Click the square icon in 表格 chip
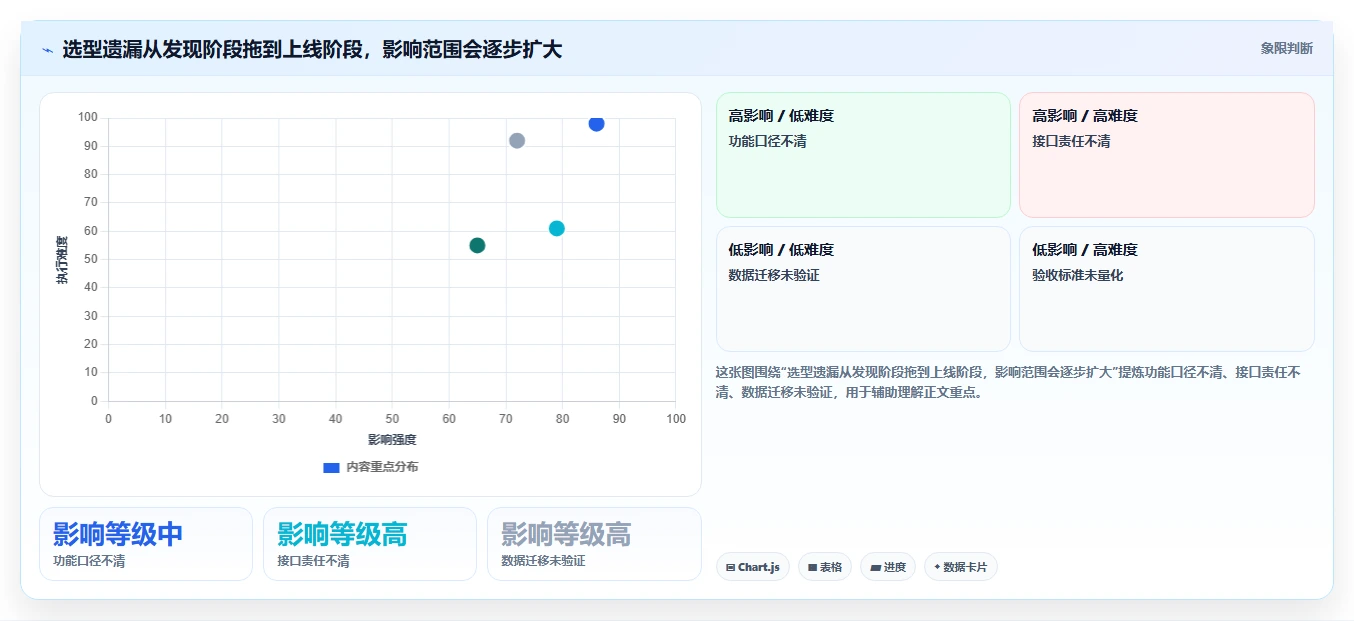Viewport: 1354px width, 621px height. point(813,568)
